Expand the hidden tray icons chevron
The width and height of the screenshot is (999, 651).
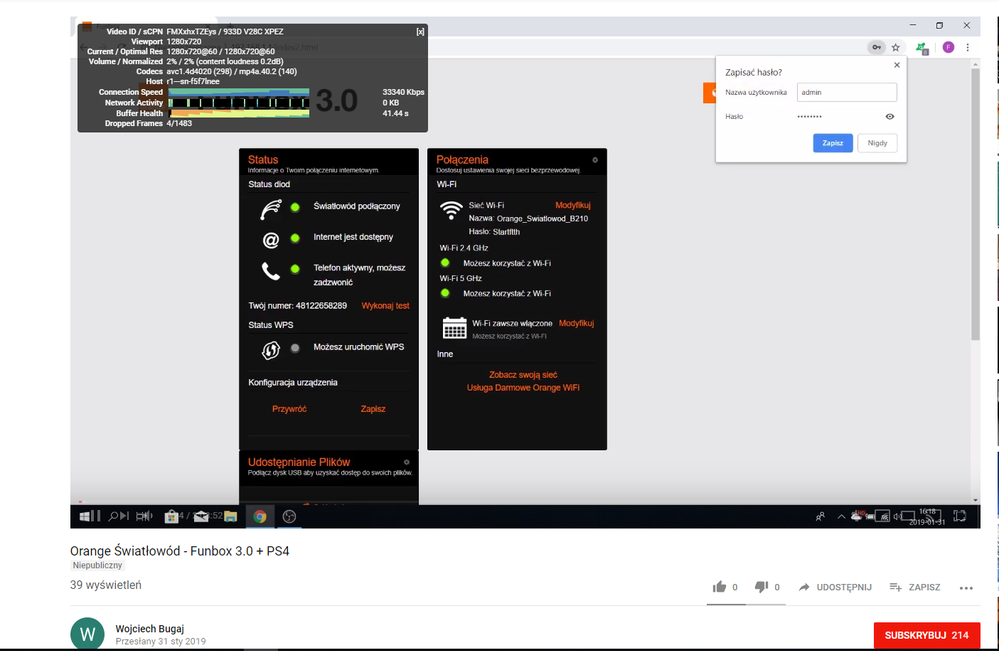[x=841, y=517]
